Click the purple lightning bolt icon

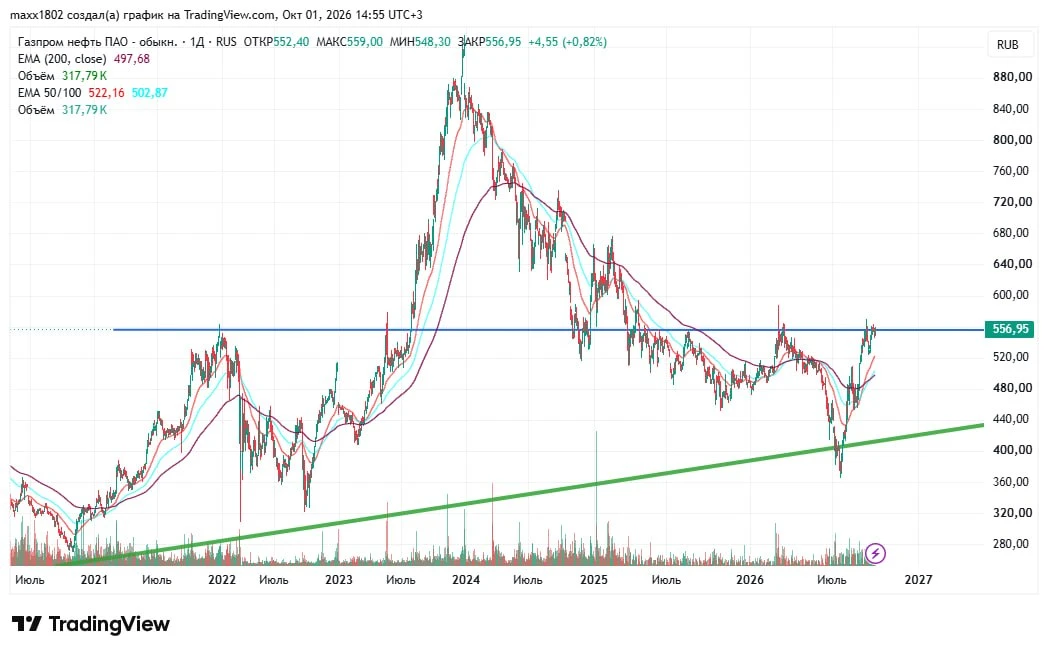pyautogui.click(x=875, y=553)
